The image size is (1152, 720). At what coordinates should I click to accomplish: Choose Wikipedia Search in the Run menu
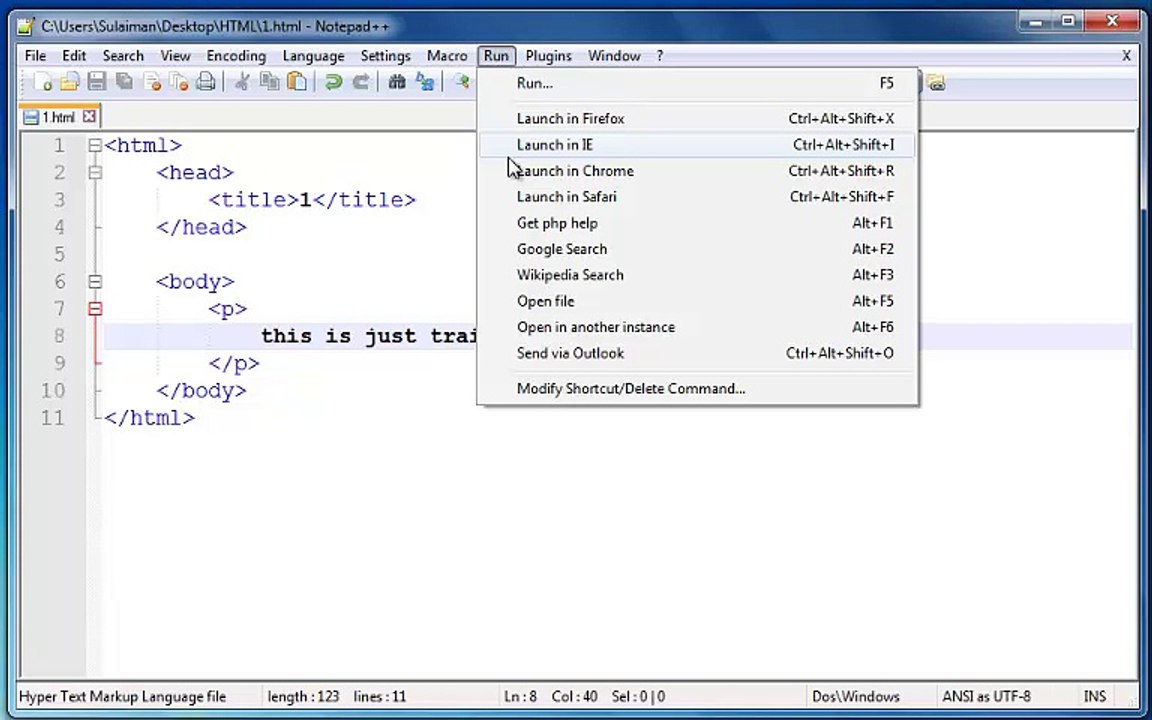click(697, 275)
